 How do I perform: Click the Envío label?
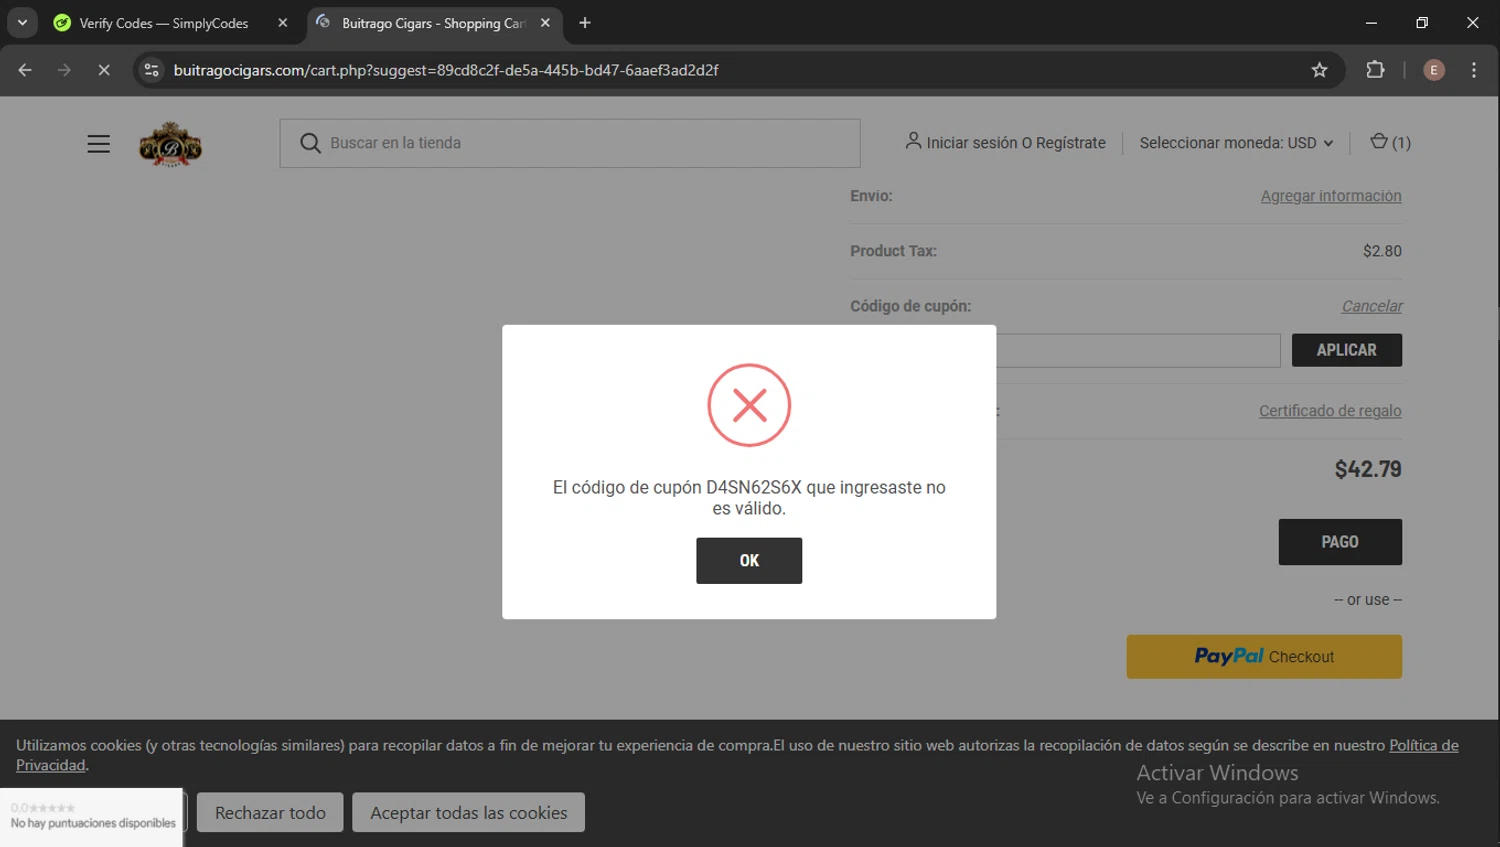point(871,196)
